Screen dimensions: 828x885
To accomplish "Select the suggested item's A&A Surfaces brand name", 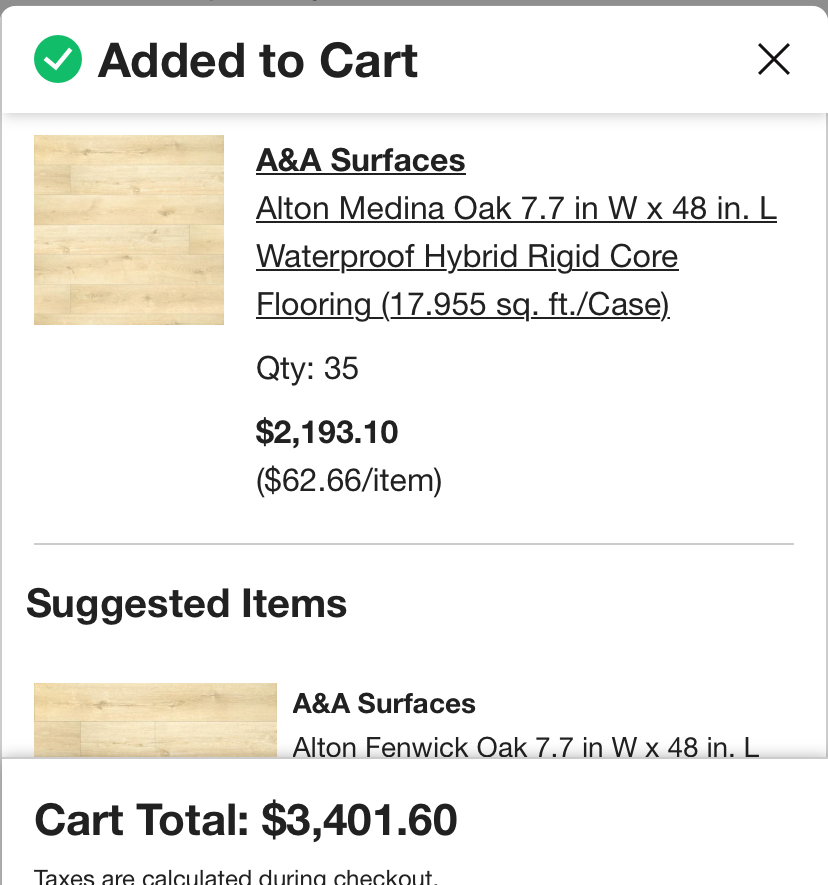I will 384,704.
